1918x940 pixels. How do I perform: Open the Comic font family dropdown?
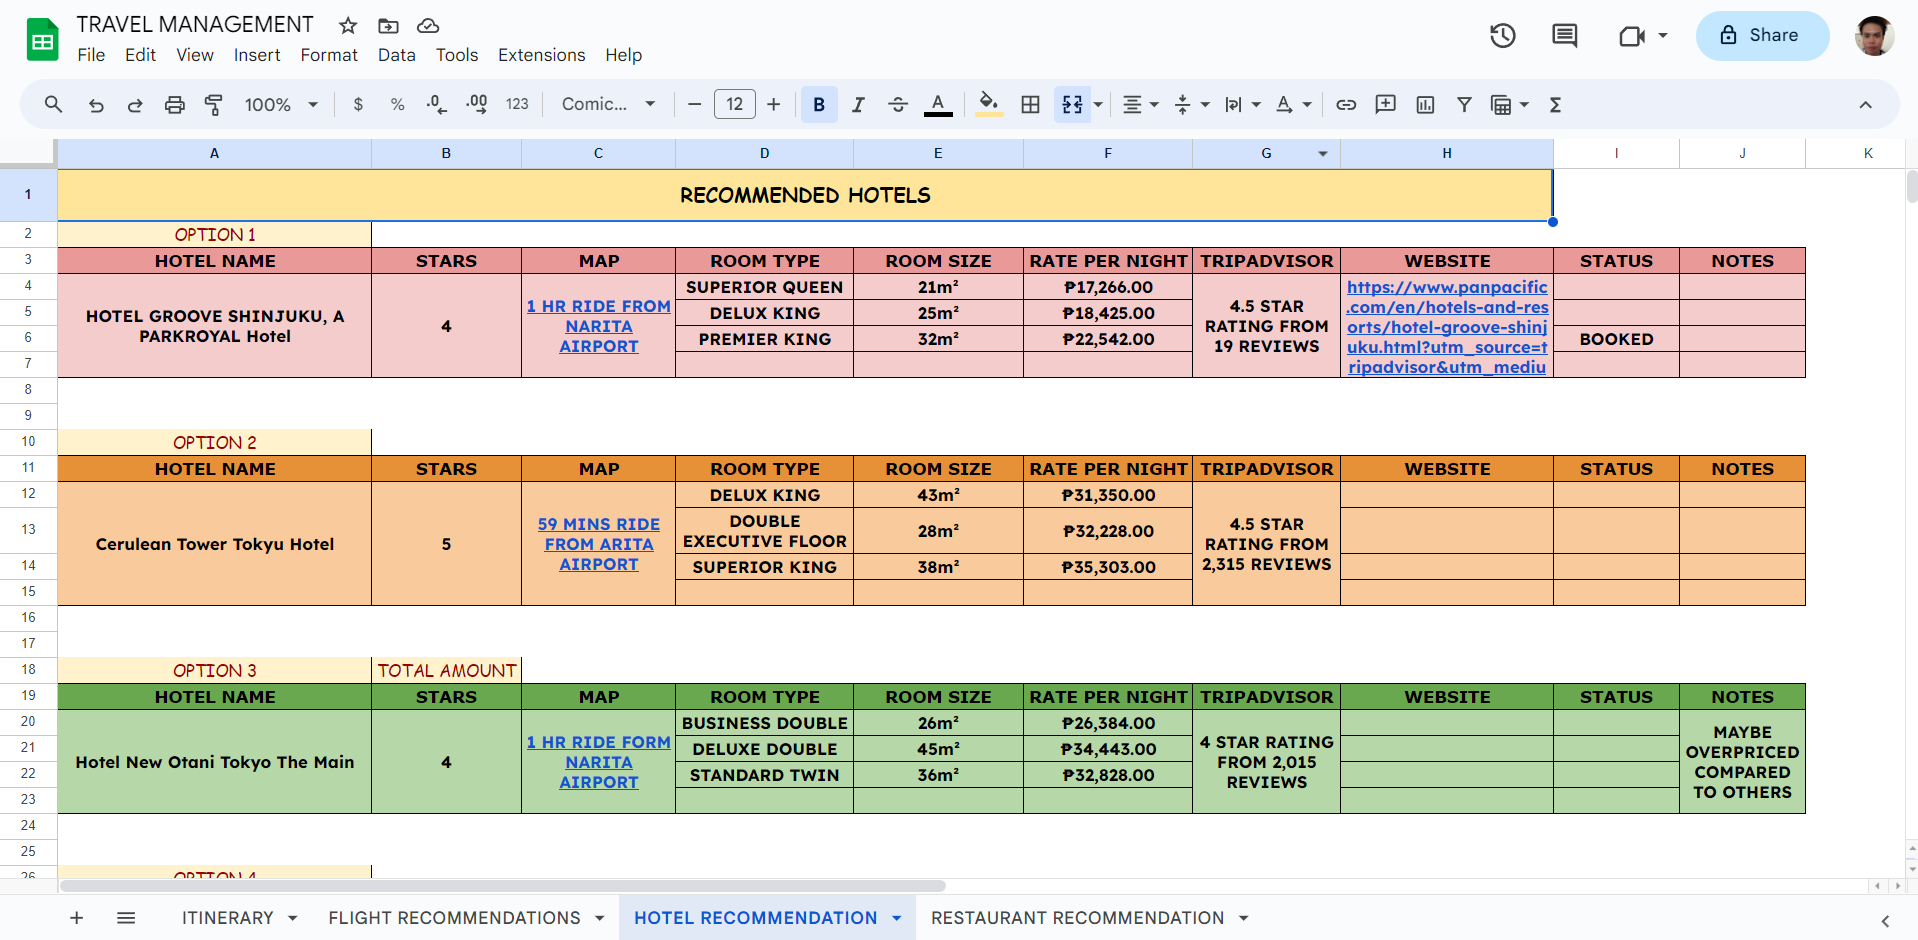608,104
